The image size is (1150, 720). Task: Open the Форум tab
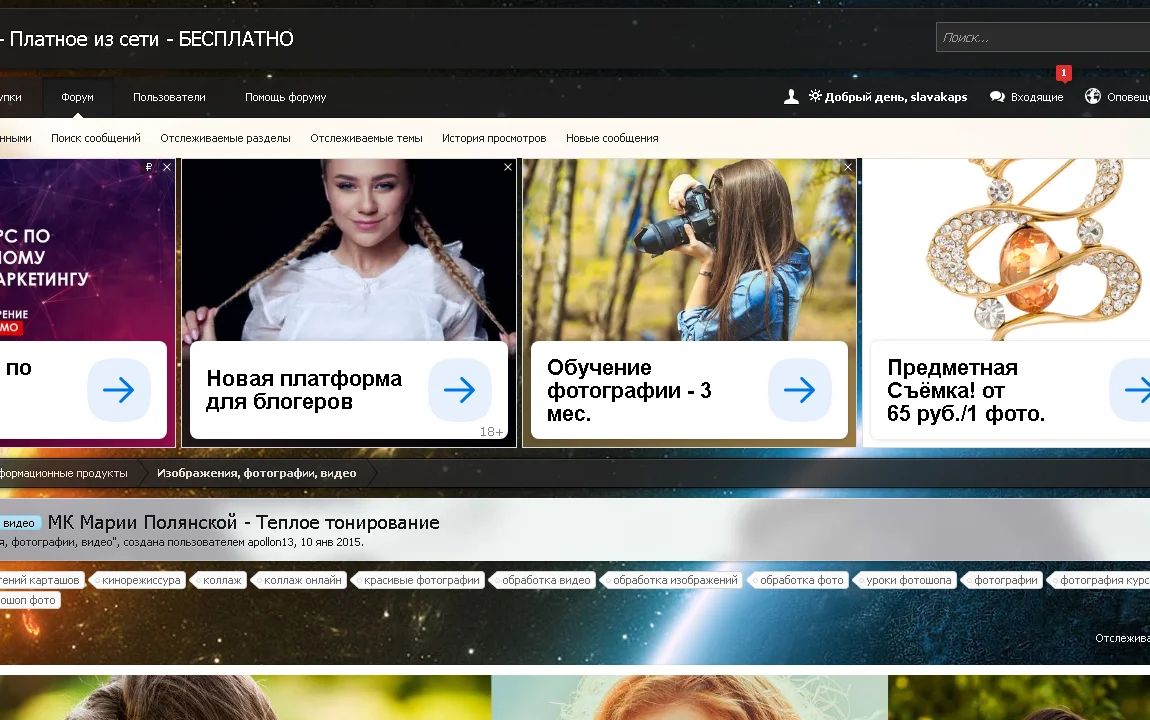[77, 97]
